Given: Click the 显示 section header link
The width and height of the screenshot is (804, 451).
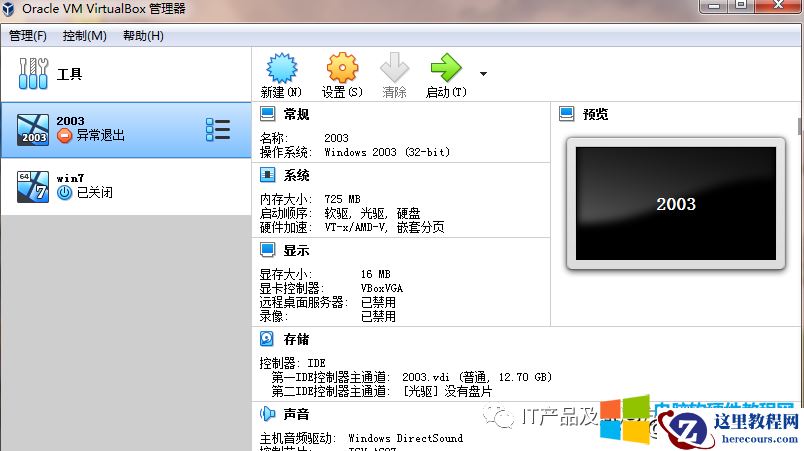Looking at the screenshot, I should tap(296, 251).
